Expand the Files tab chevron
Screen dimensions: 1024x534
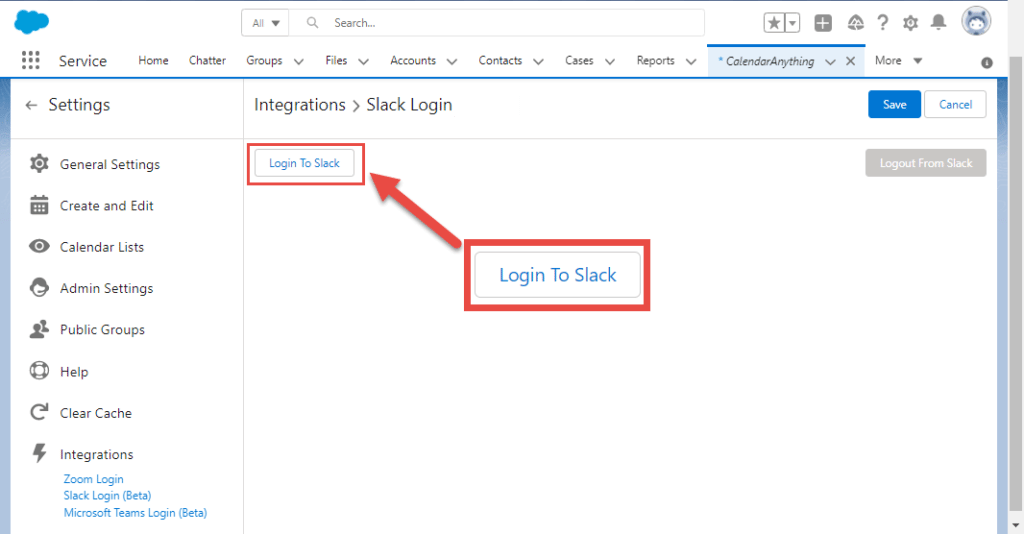click(x=364, y=61)
